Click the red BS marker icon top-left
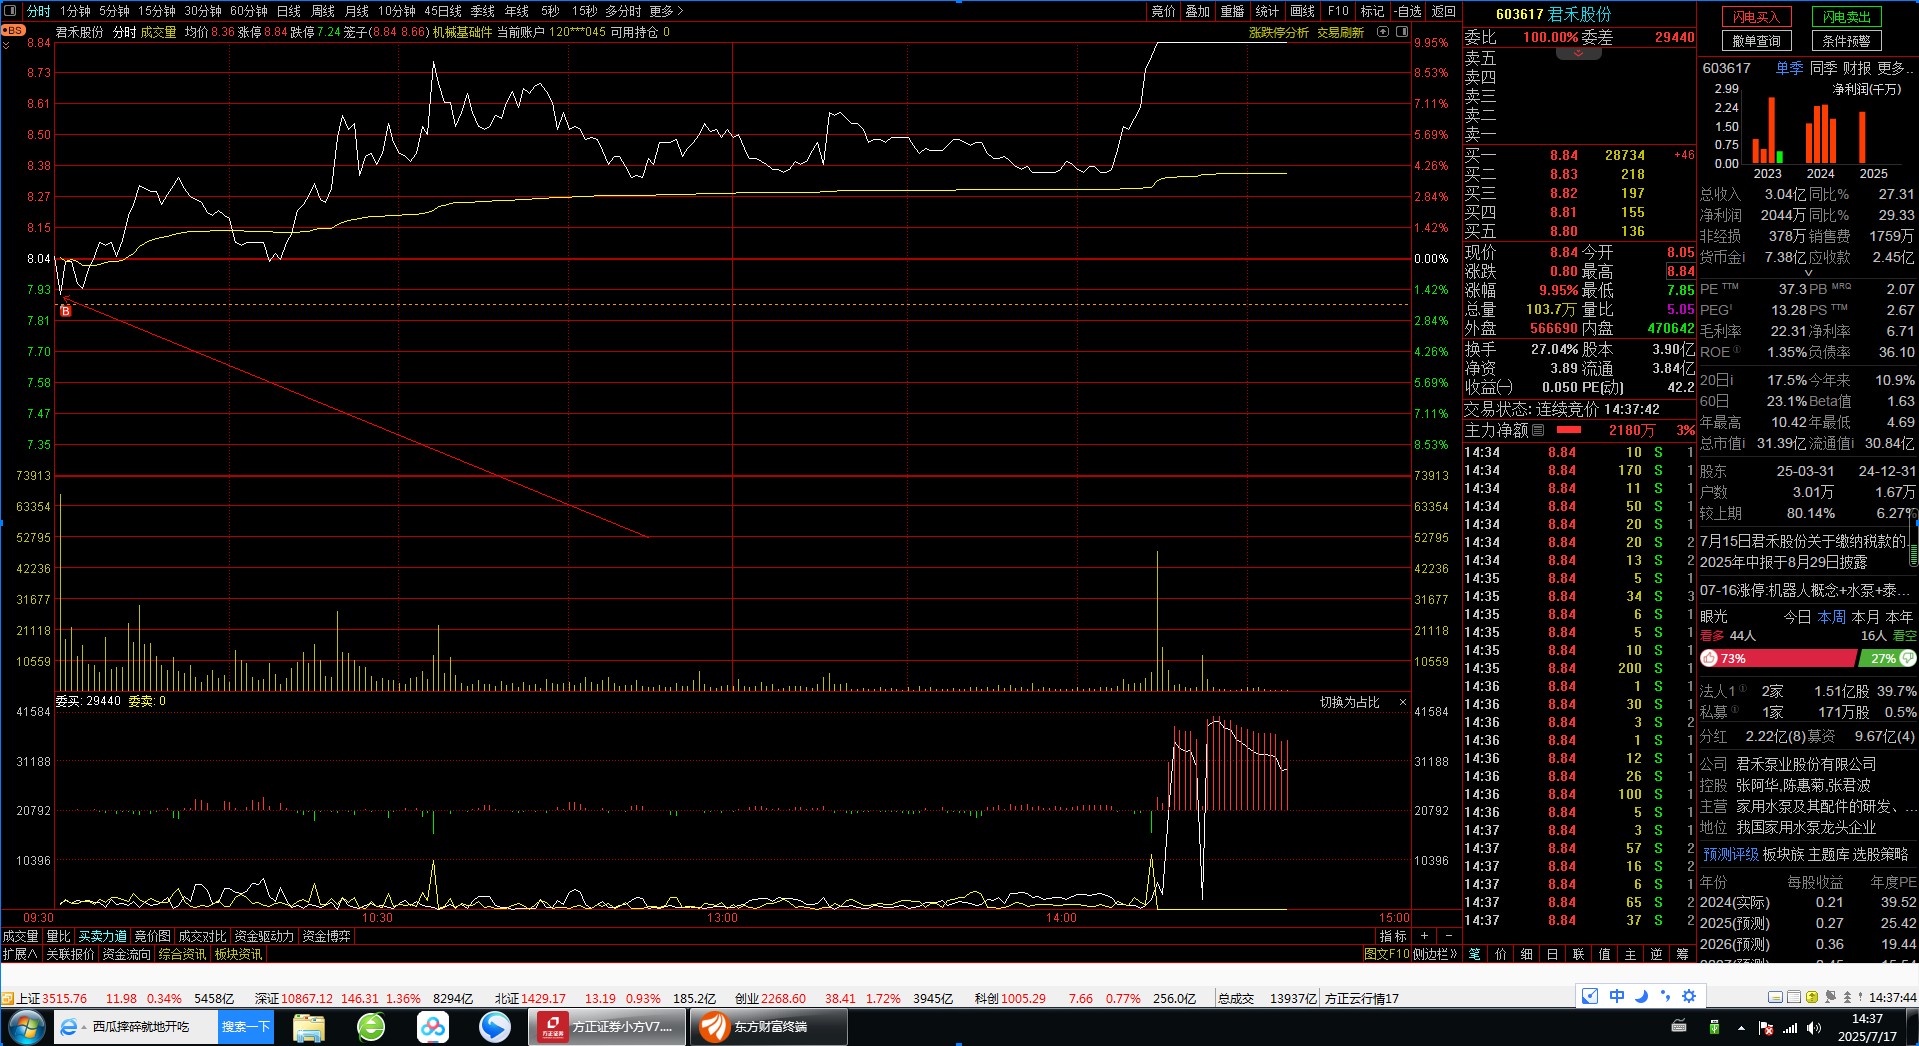The image size is (1919, 1046). coord(13,30)
